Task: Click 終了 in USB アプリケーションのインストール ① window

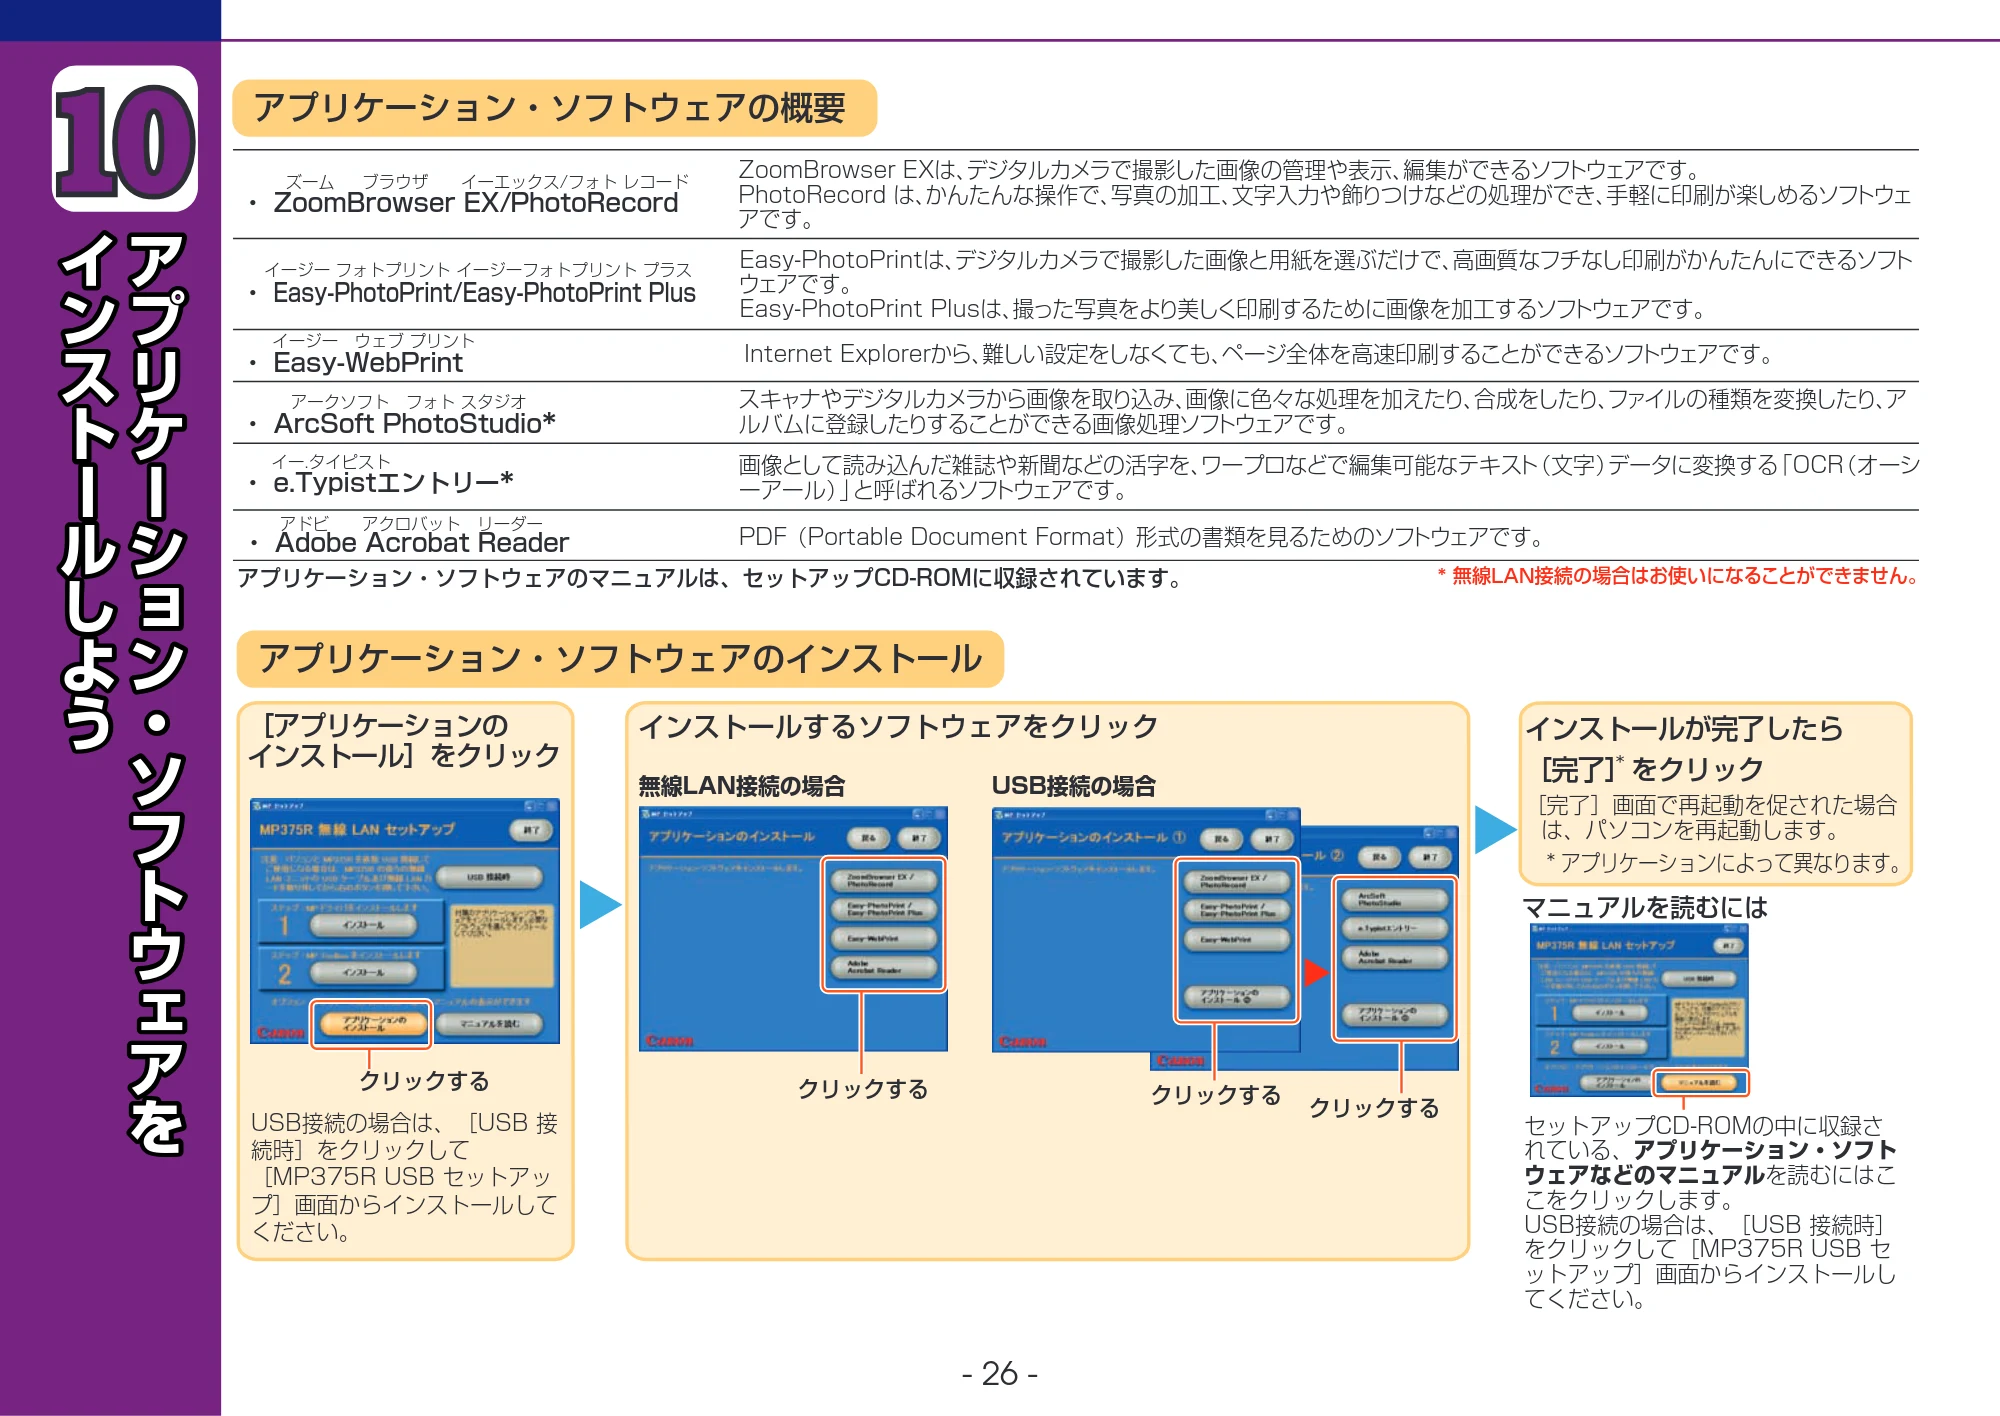Action: pos(1271,839)
